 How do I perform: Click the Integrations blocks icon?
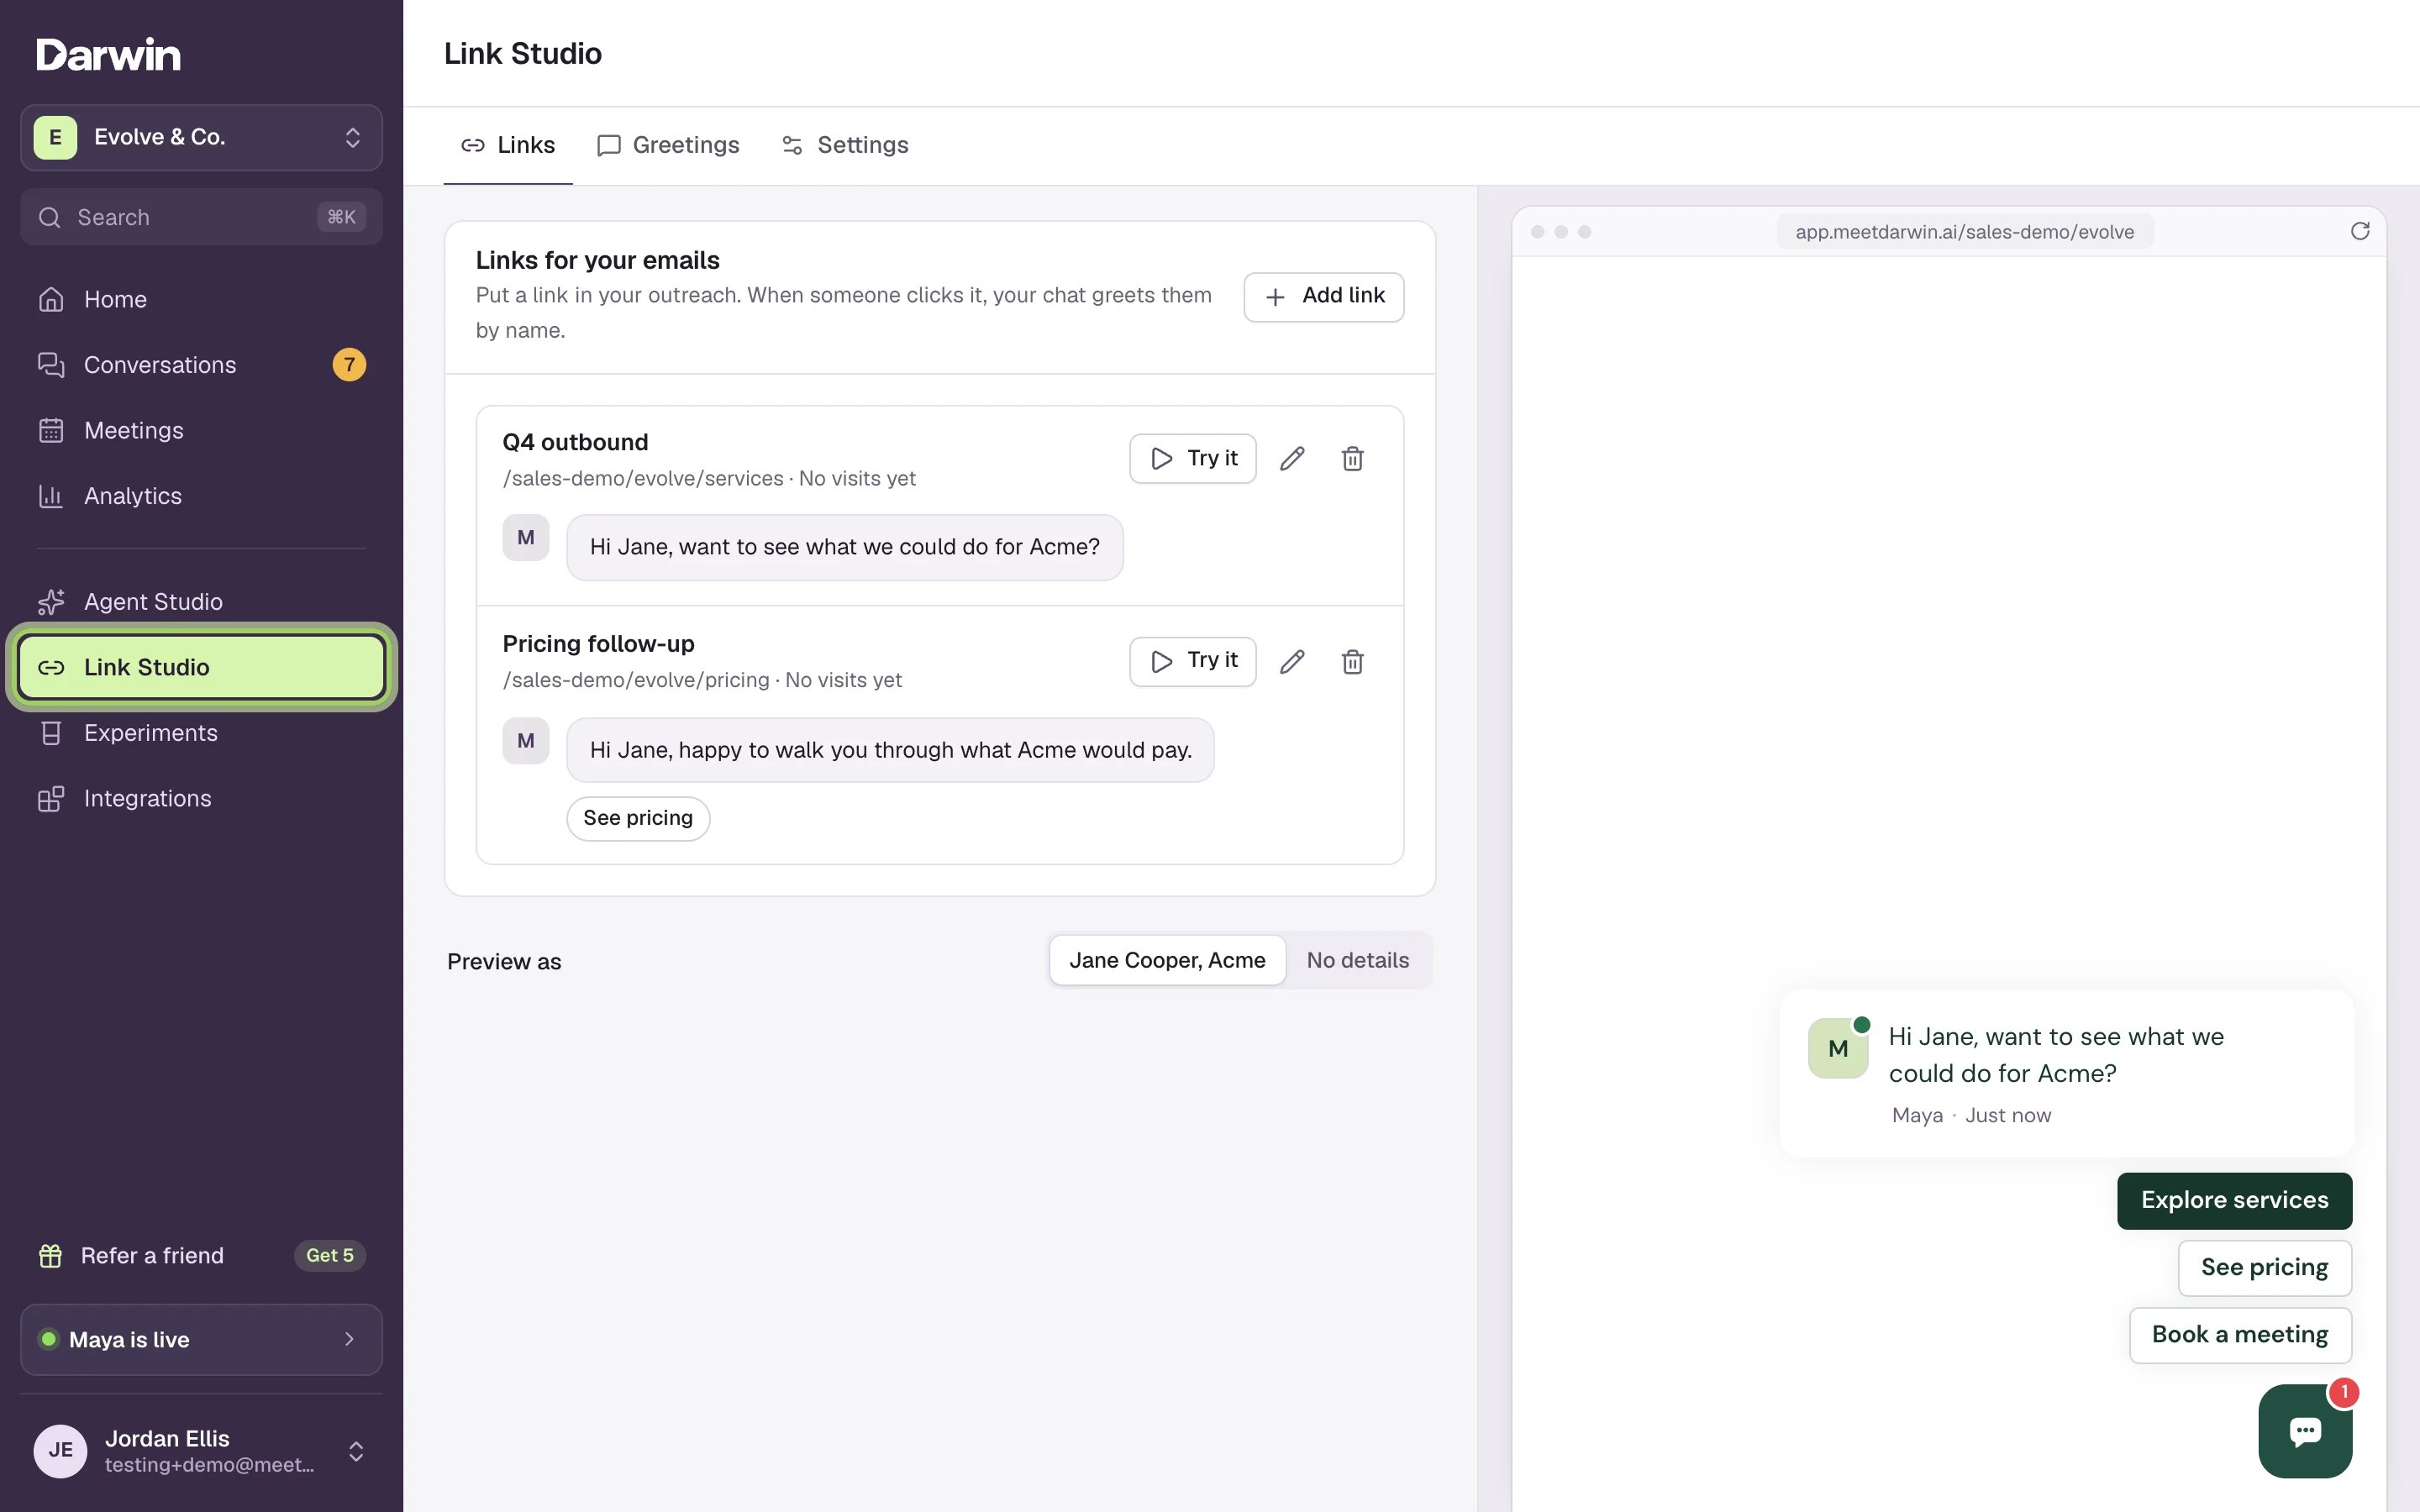[51, 799]
